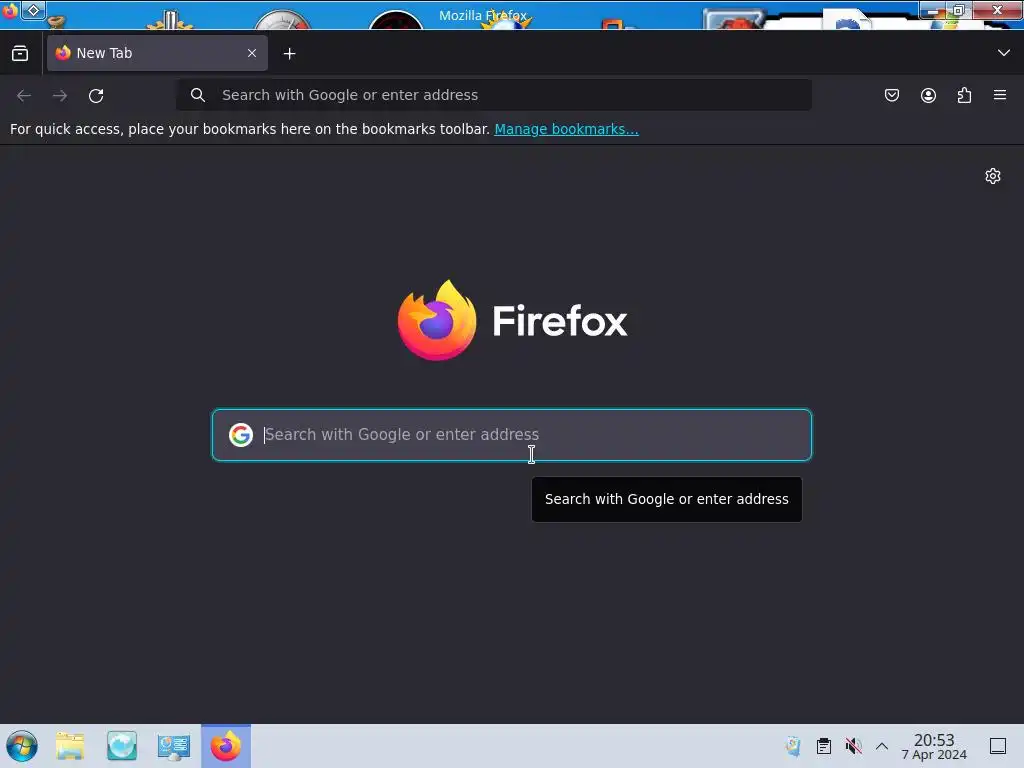The width and height of the screenshot is (1024, 768).
Task: Minimize the Firefox window
Action: [933, 10]
